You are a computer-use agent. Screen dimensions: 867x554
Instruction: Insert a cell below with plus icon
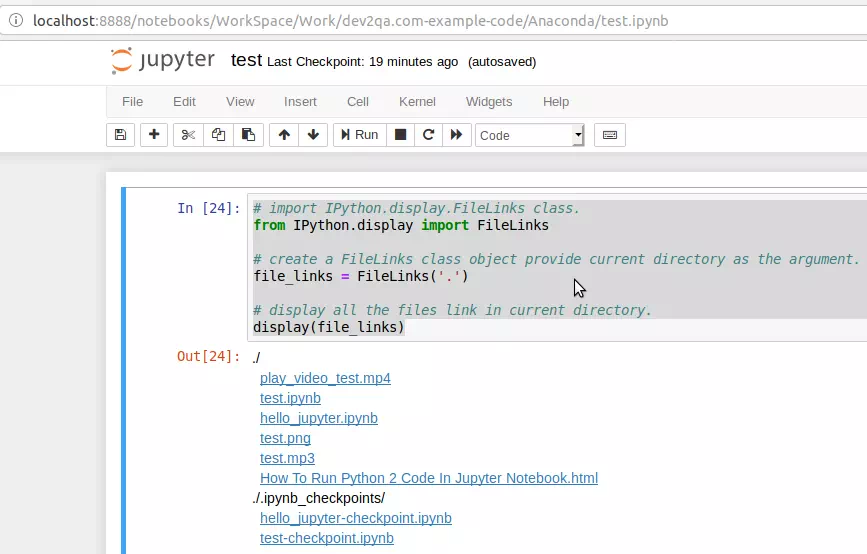point(154,135)
